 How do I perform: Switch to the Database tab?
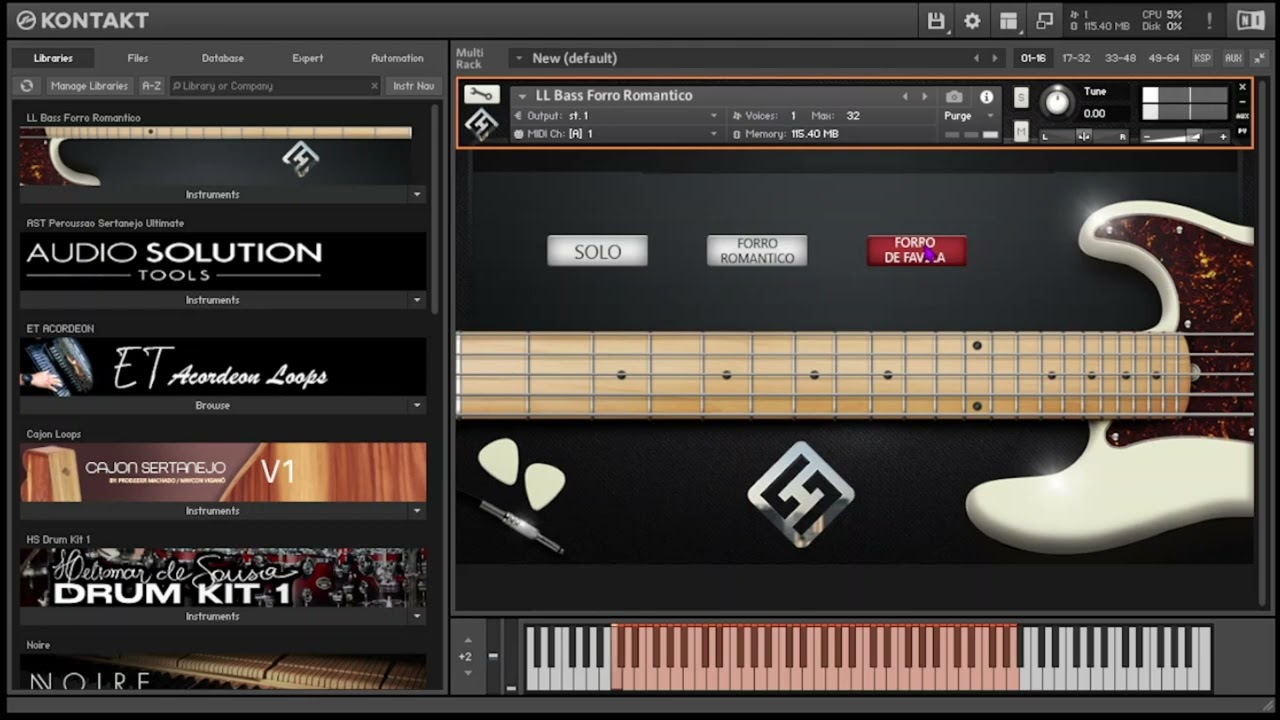(x=222, y=58)
